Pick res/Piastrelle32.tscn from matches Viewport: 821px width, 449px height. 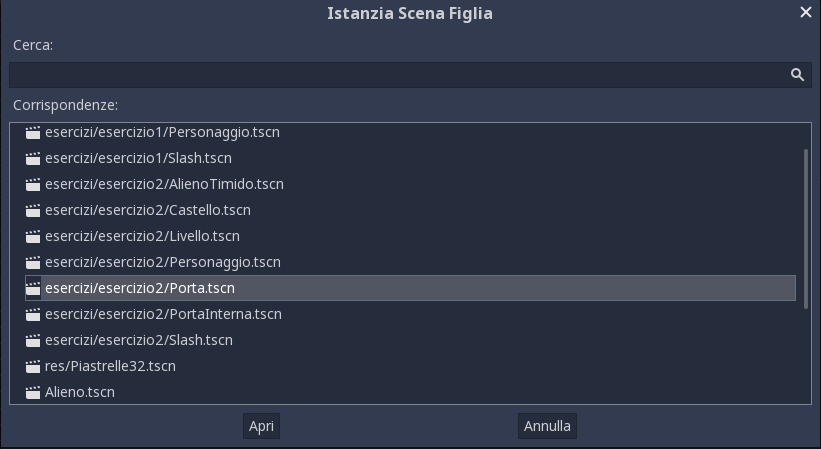[410, 366]
